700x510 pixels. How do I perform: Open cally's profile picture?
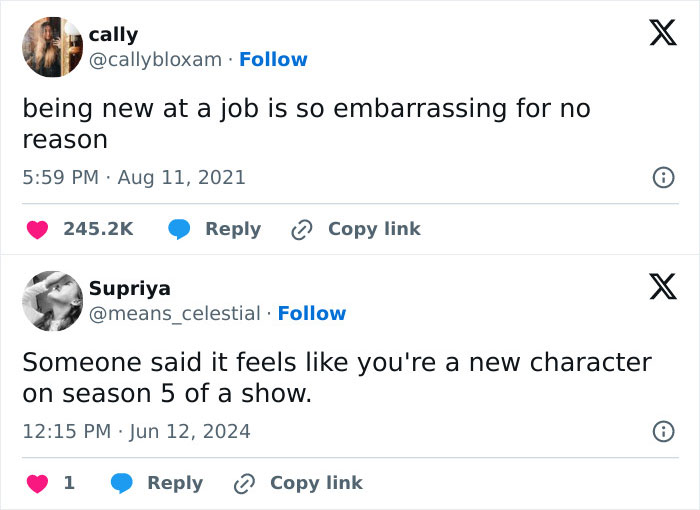[x=52, y=47]
